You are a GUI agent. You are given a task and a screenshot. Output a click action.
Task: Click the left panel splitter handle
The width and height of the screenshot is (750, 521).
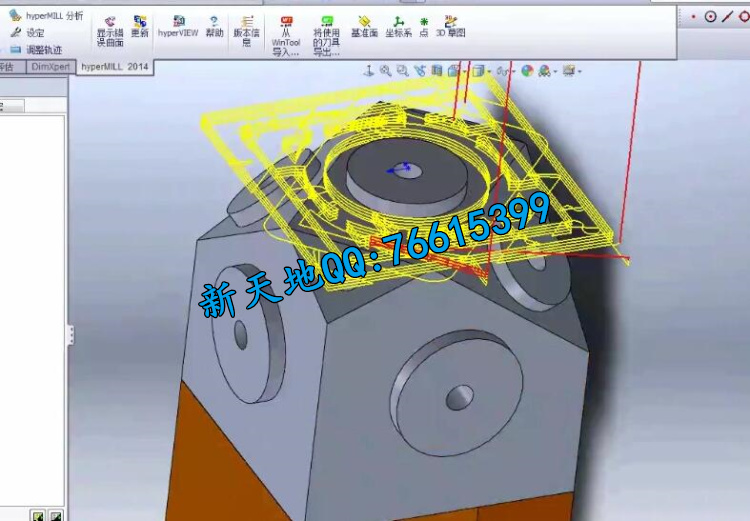[x=71, y=333]
